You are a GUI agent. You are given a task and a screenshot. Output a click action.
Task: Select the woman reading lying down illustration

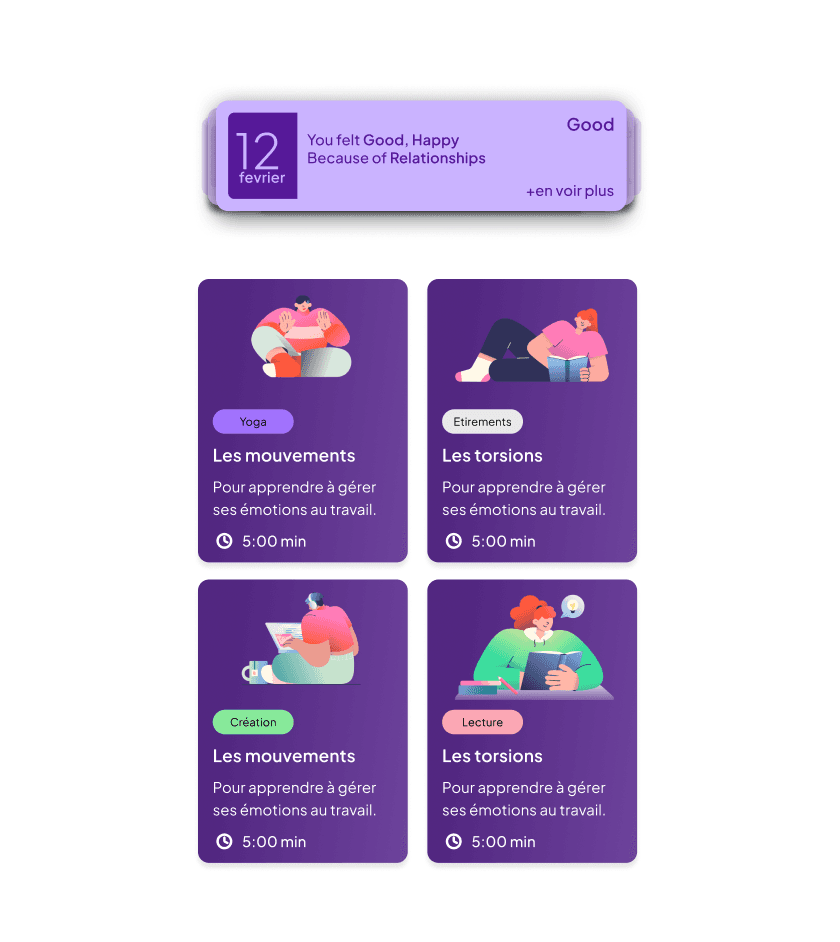532,345
